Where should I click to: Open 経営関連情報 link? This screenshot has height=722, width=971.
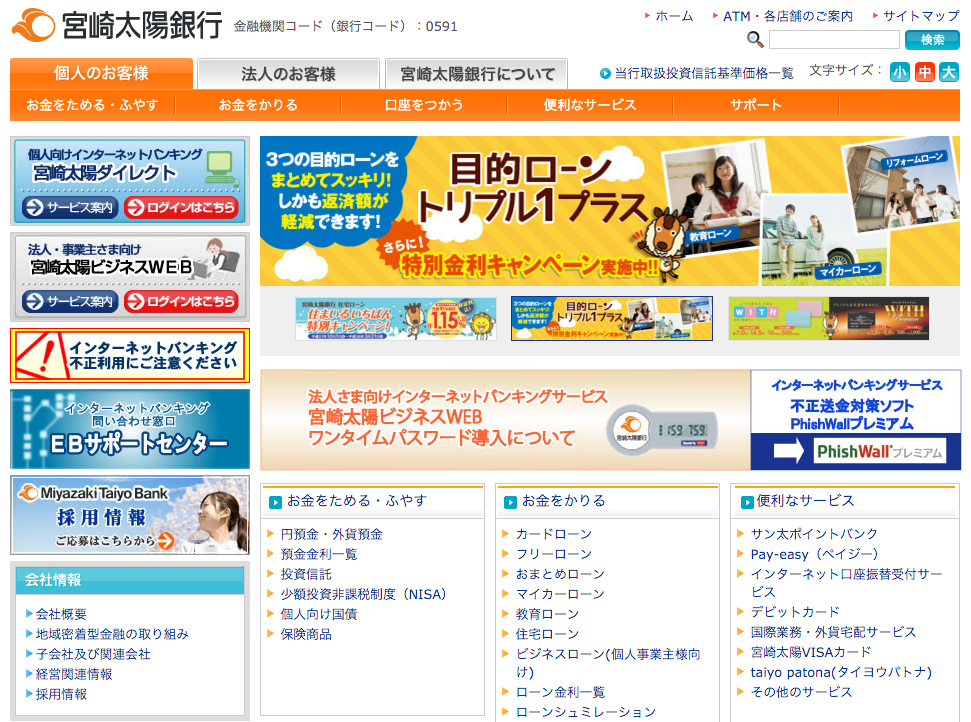click(74, 674)
